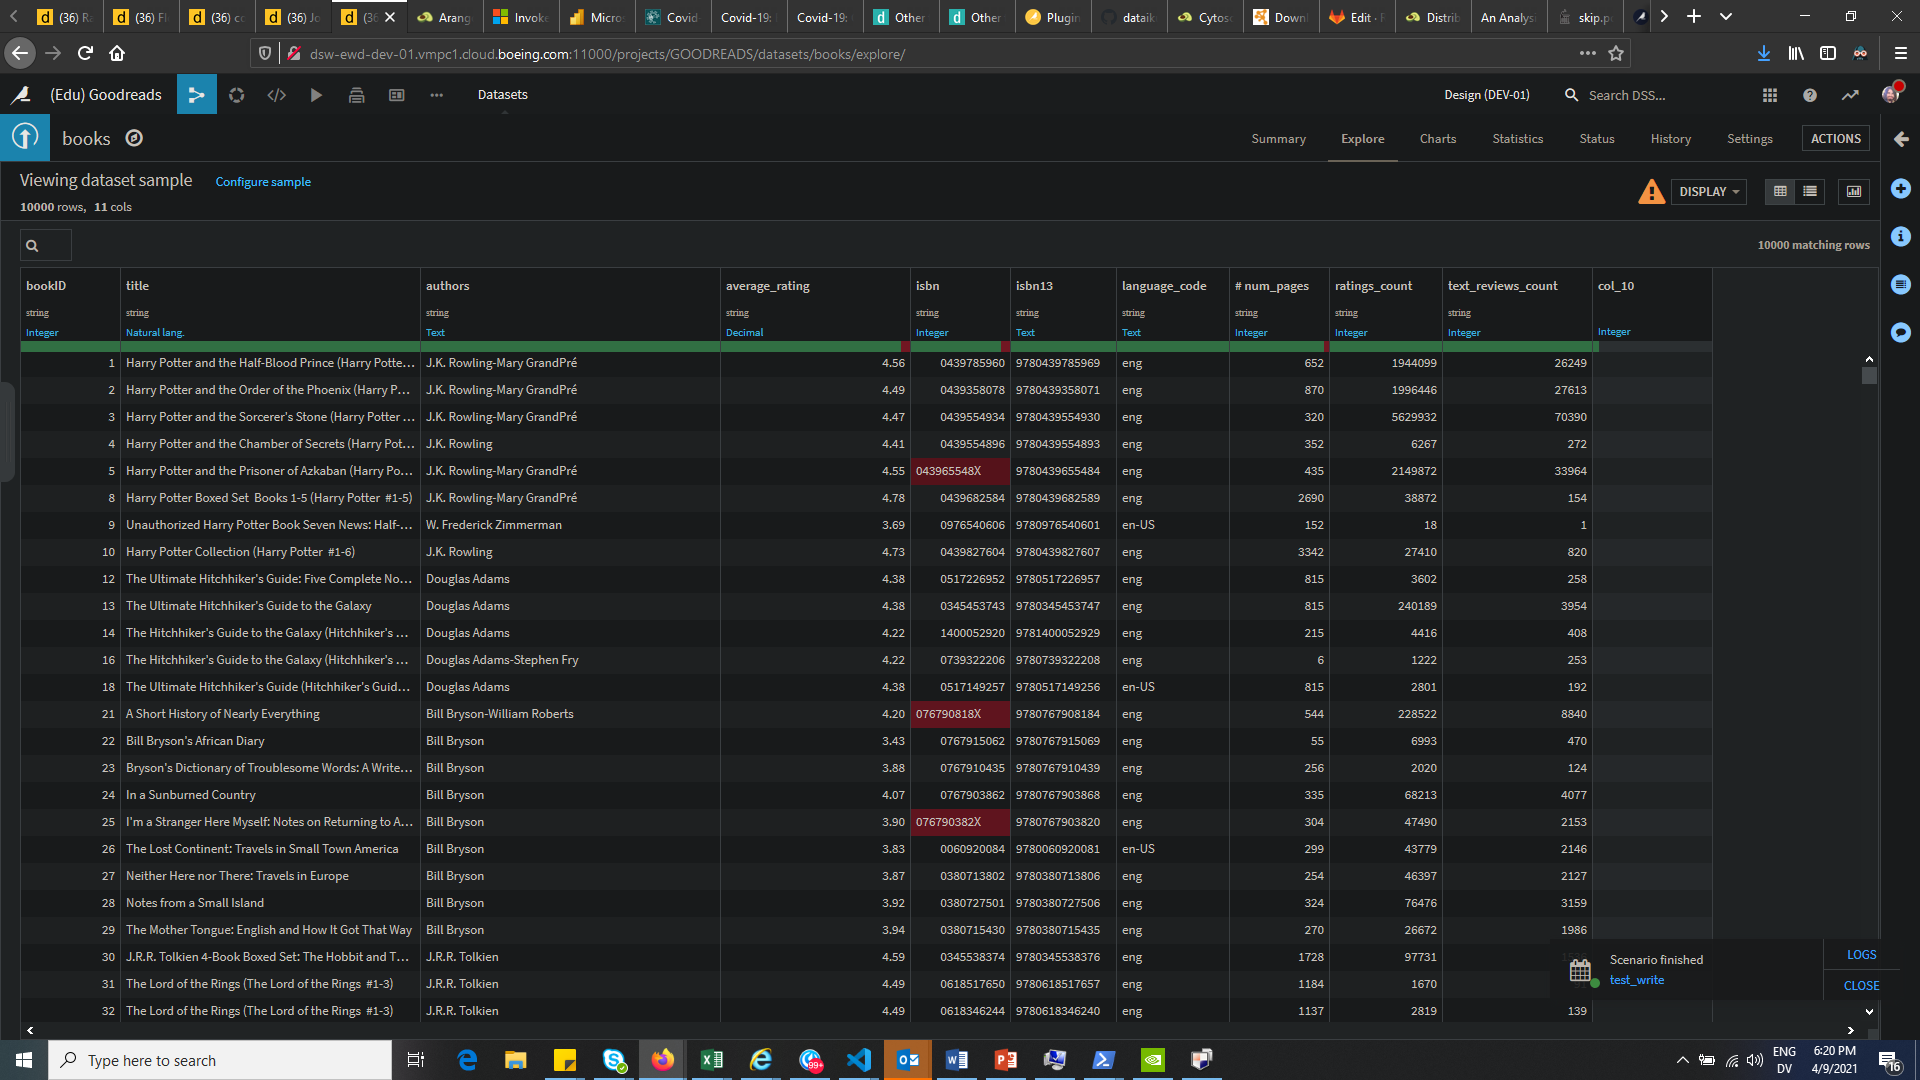The image size is (1920, 1080).
Task: Click the Configure sample link
Action: (x=263, y=181)
